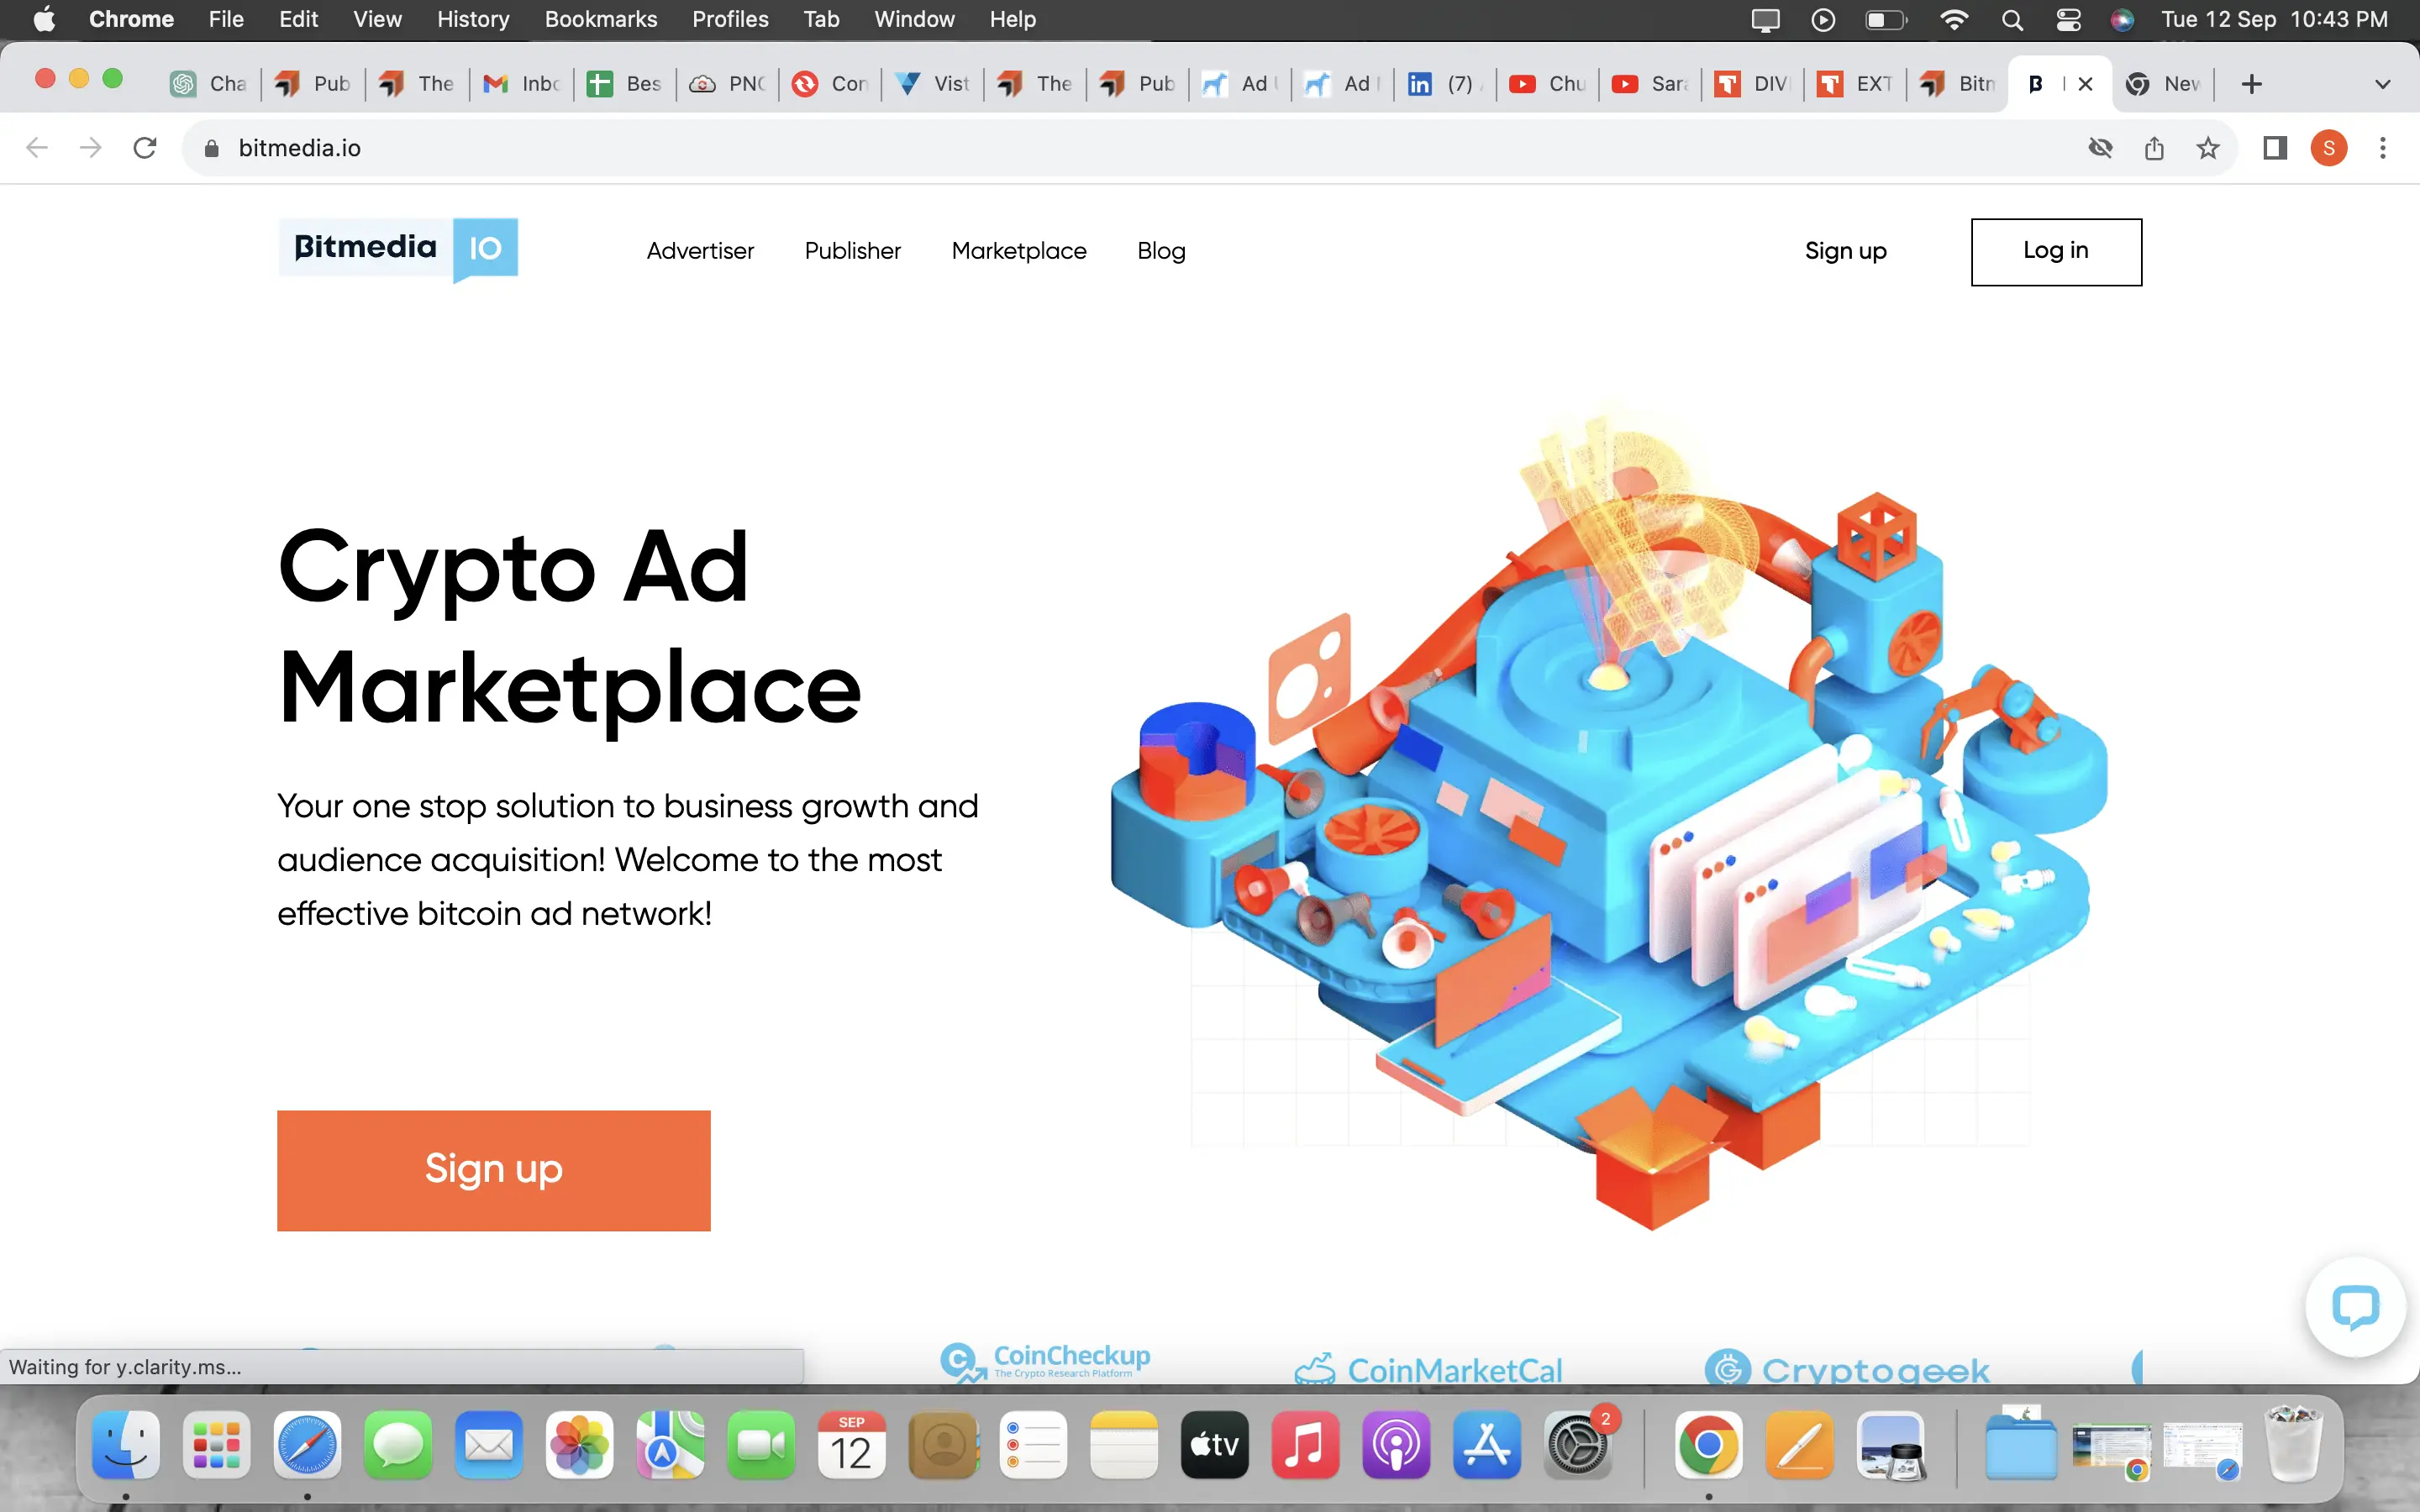
Task: Expand the tab search chevron
Action: click(x=2382, y=84)
